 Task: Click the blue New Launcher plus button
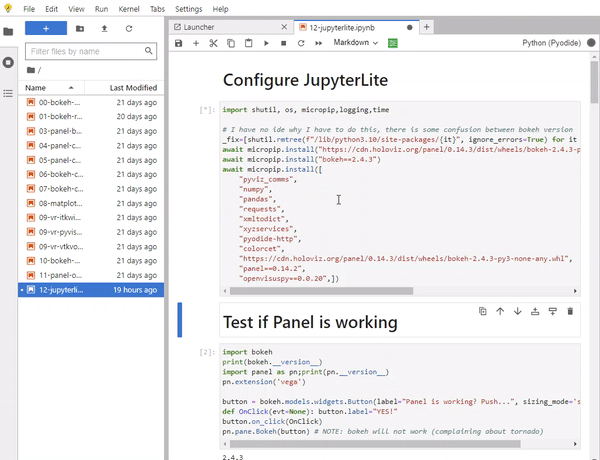tap(46, 28)
